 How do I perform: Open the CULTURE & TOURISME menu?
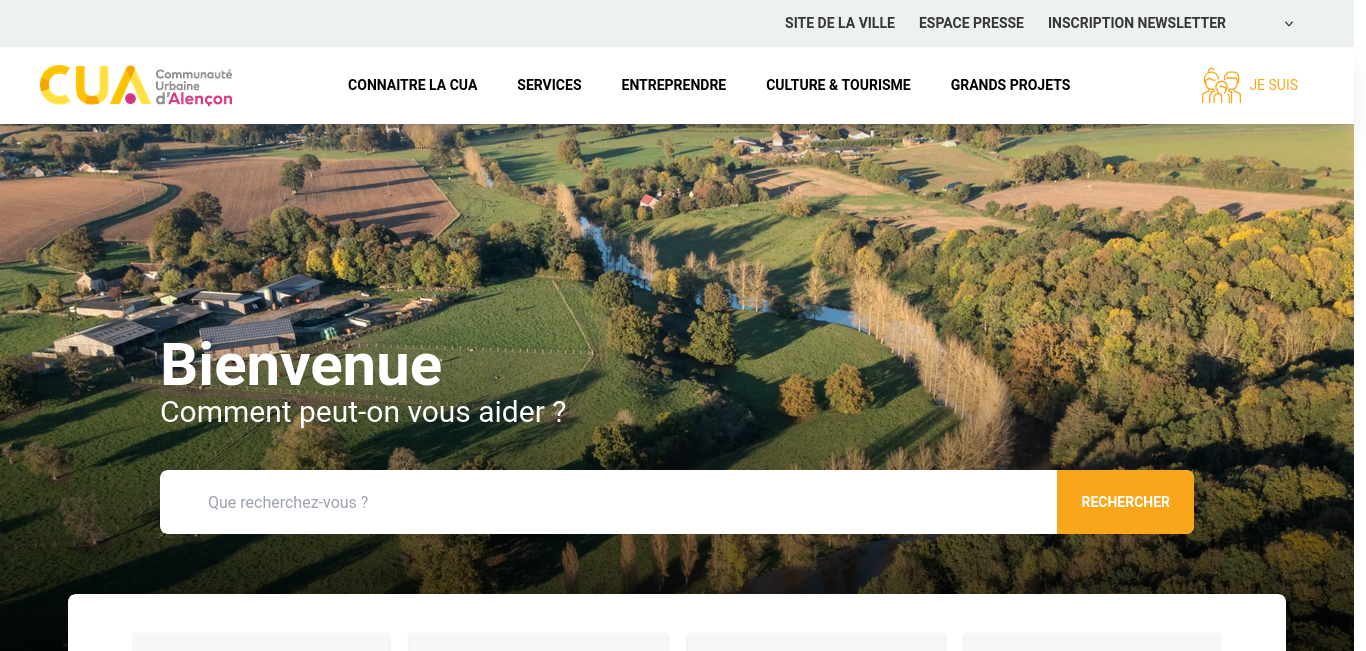838,85
